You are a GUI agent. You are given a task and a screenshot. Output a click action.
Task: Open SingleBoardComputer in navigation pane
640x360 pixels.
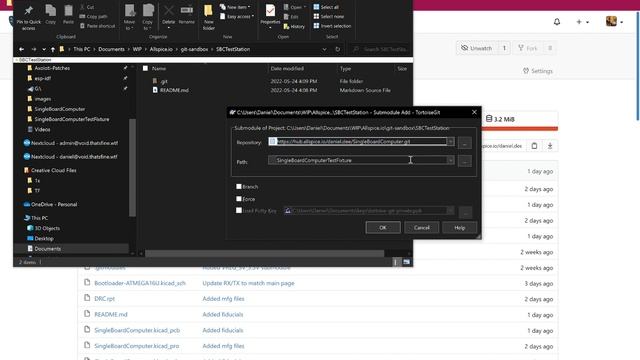[x=60, y=109]
